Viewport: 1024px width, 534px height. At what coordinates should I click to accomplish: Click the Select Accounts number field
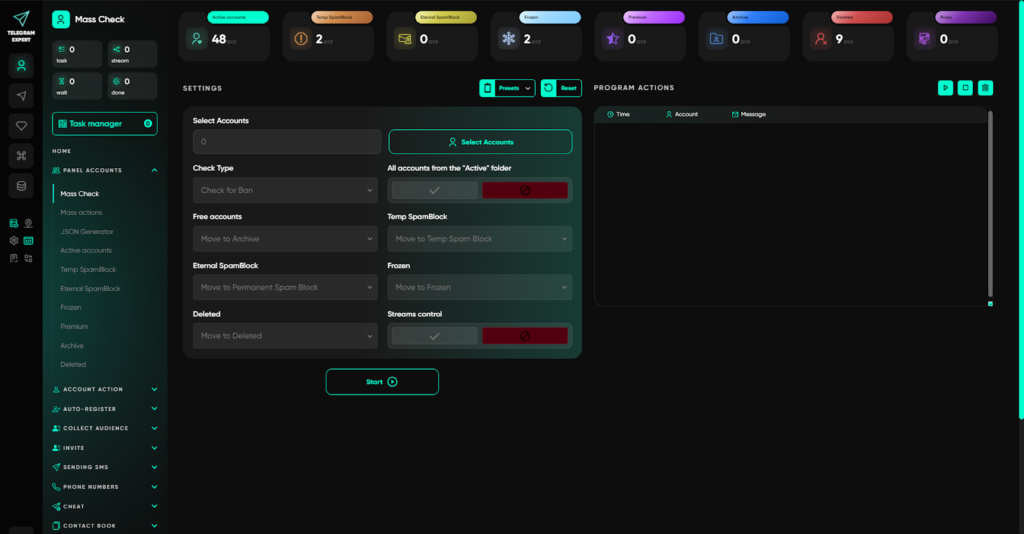coord(285,142)
